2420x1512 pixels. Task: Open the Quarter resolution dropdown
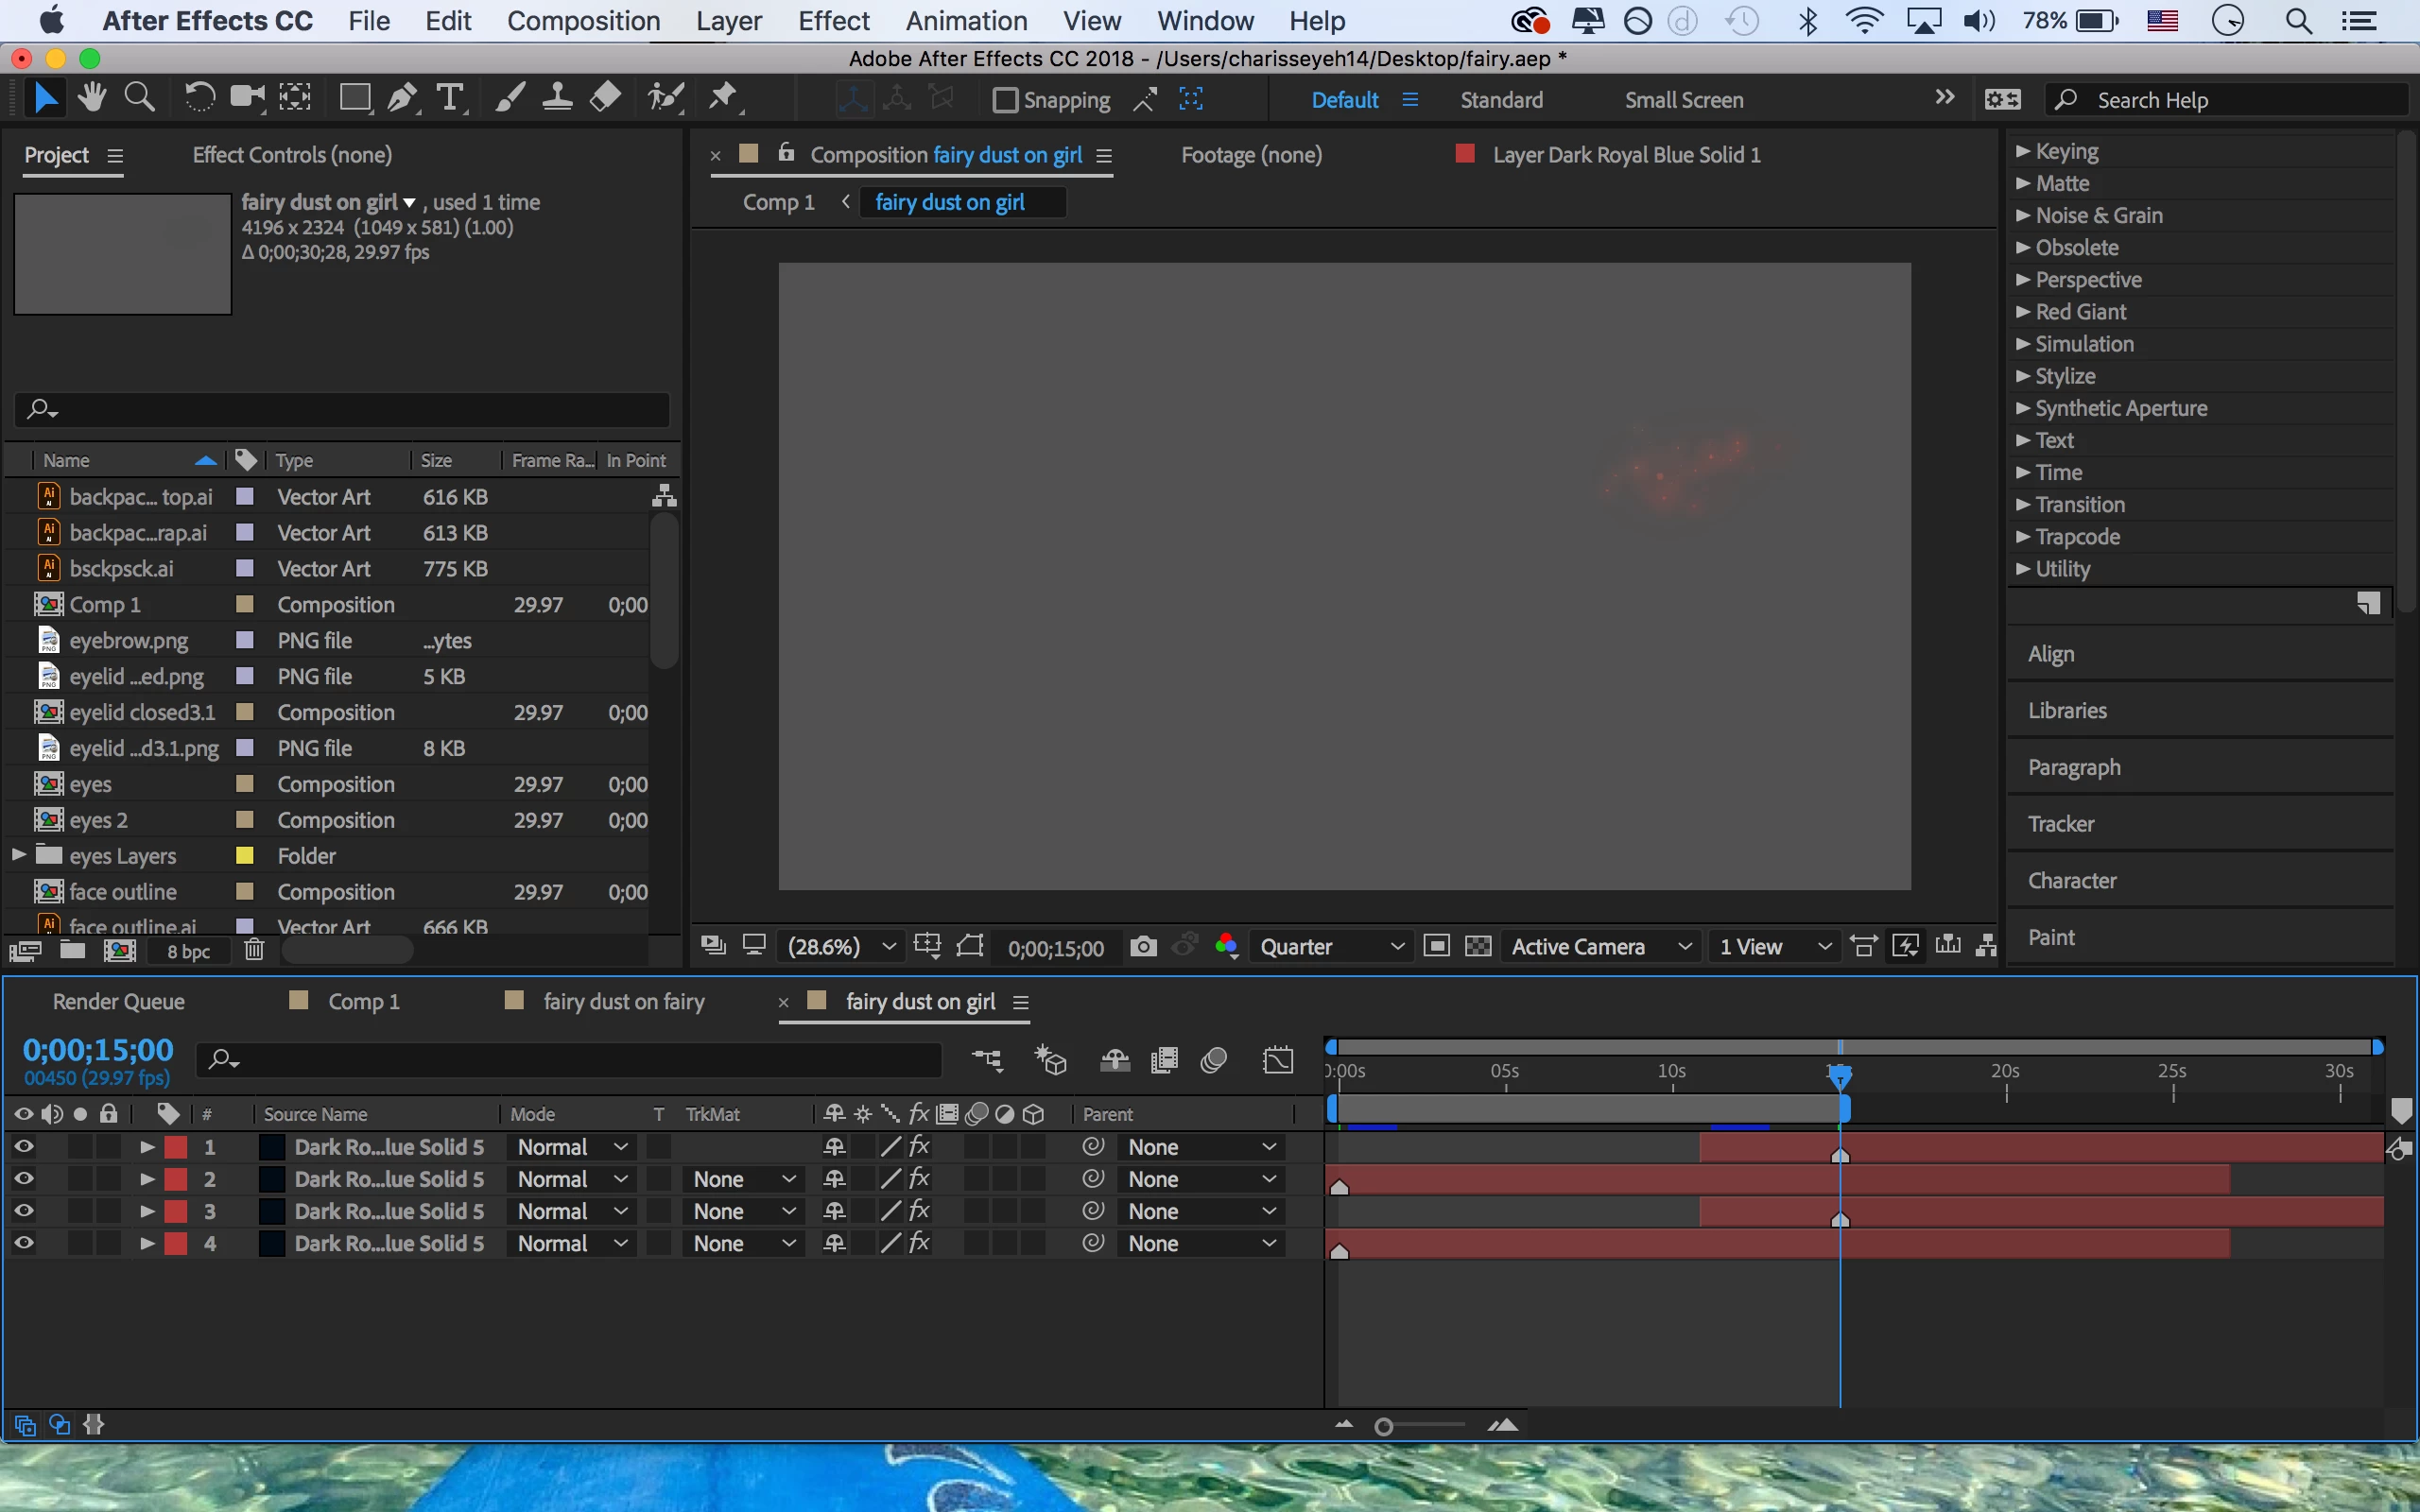pyautogui.click(x=1330, y=946)
